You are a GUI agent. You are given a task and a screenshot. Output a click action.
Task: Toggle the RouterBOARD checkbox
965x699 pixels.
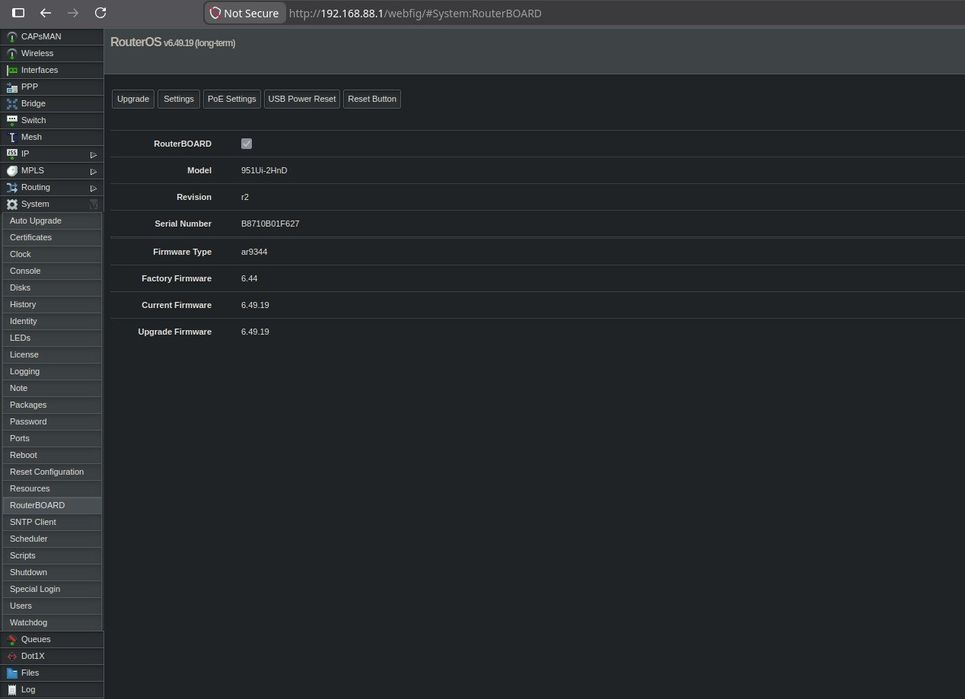[x=246, y=144]
